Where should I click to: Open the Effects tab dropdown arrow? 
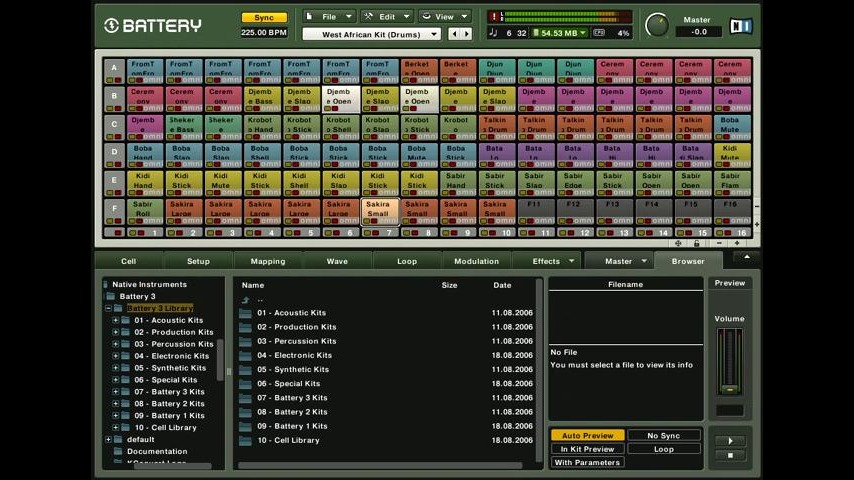571,261
